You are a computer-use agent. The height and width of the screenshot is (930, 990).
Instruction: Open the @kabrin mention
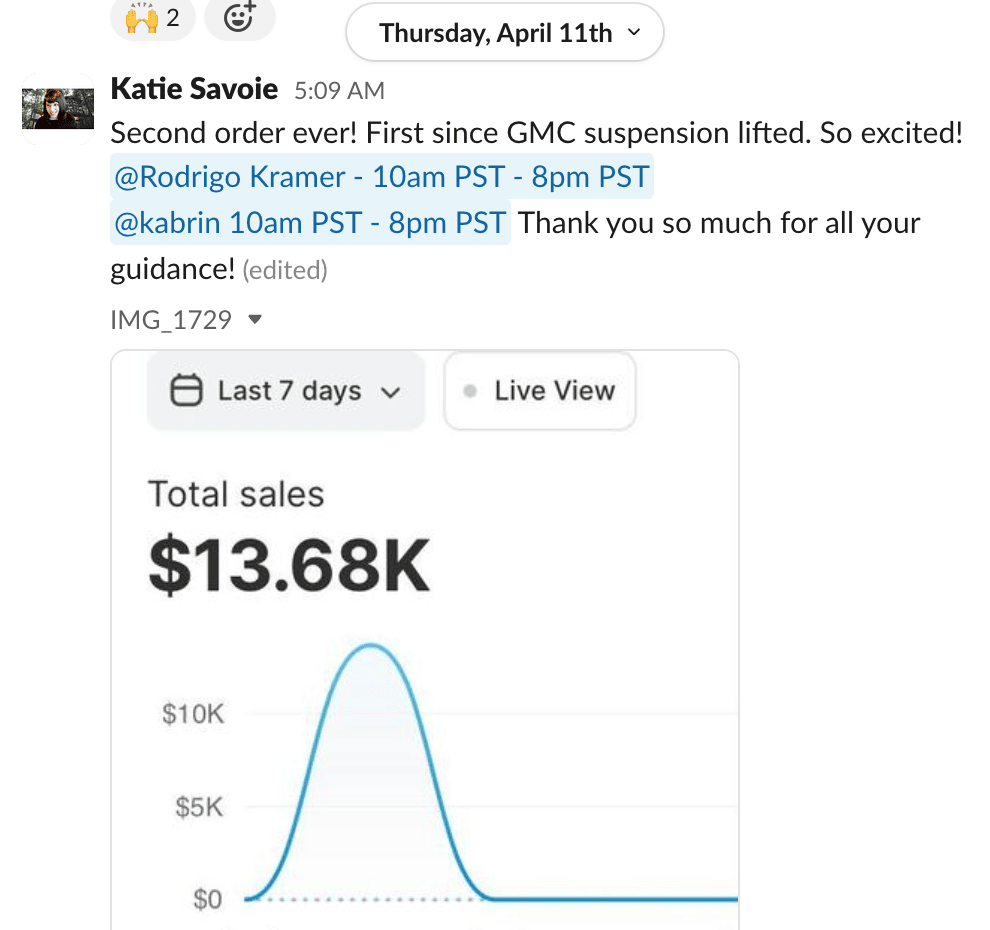[310, 223]
